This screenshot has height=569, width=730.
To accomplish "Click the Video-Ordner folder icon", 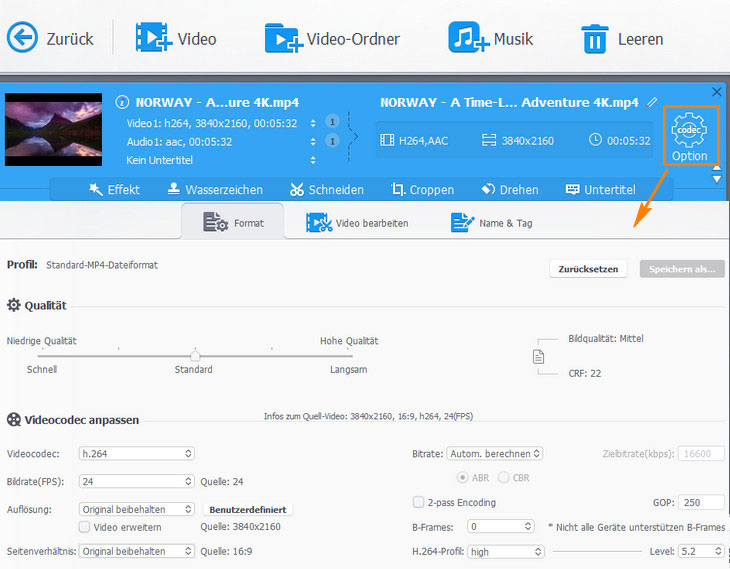I will [282, 38].
